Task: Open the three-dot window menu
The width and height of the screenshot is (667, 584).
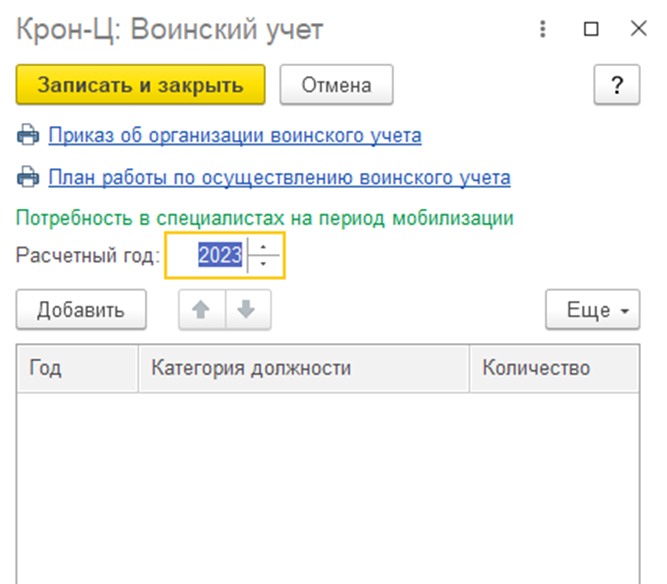Action: click(542, 29)
